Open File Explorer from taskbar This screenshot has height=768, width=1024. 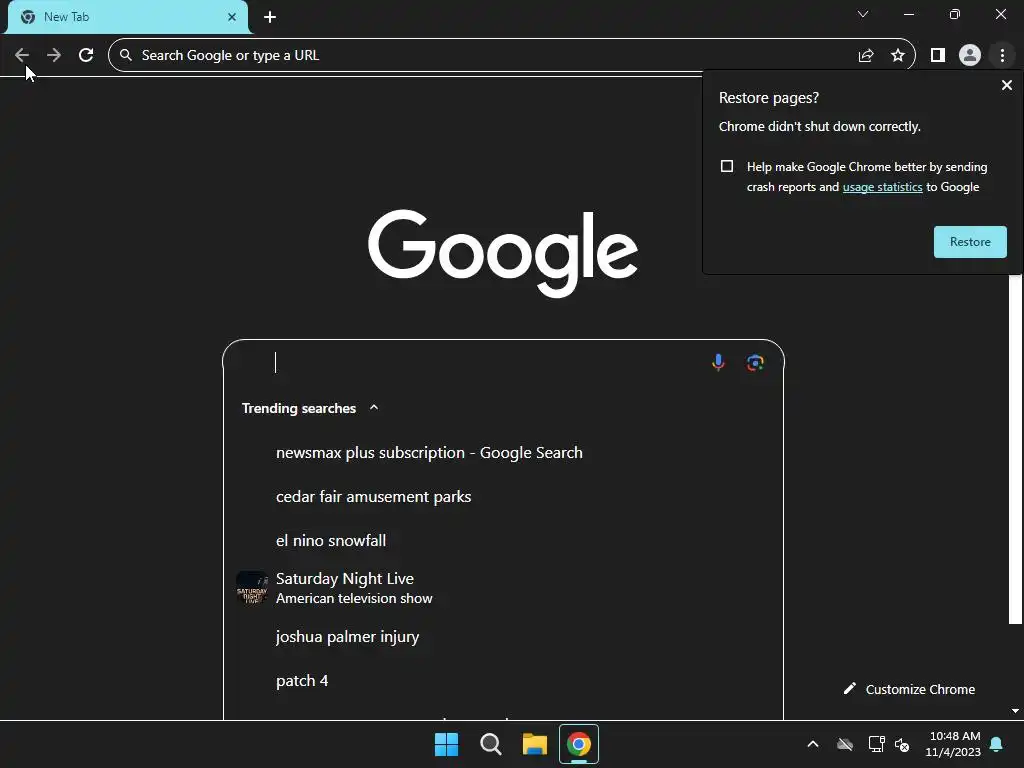[x=534, y=744]
